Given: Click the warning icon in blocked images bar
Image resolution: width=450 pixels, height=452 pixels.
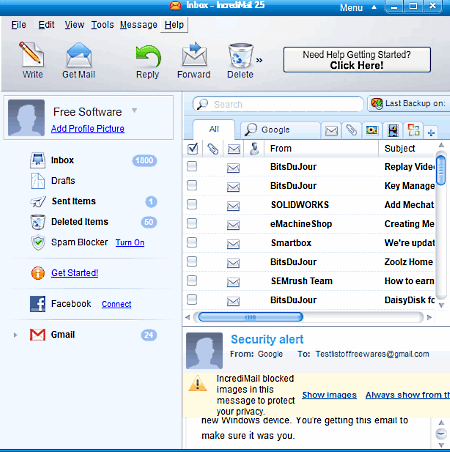Looking at the screenshot, I should tap(198, 383).
